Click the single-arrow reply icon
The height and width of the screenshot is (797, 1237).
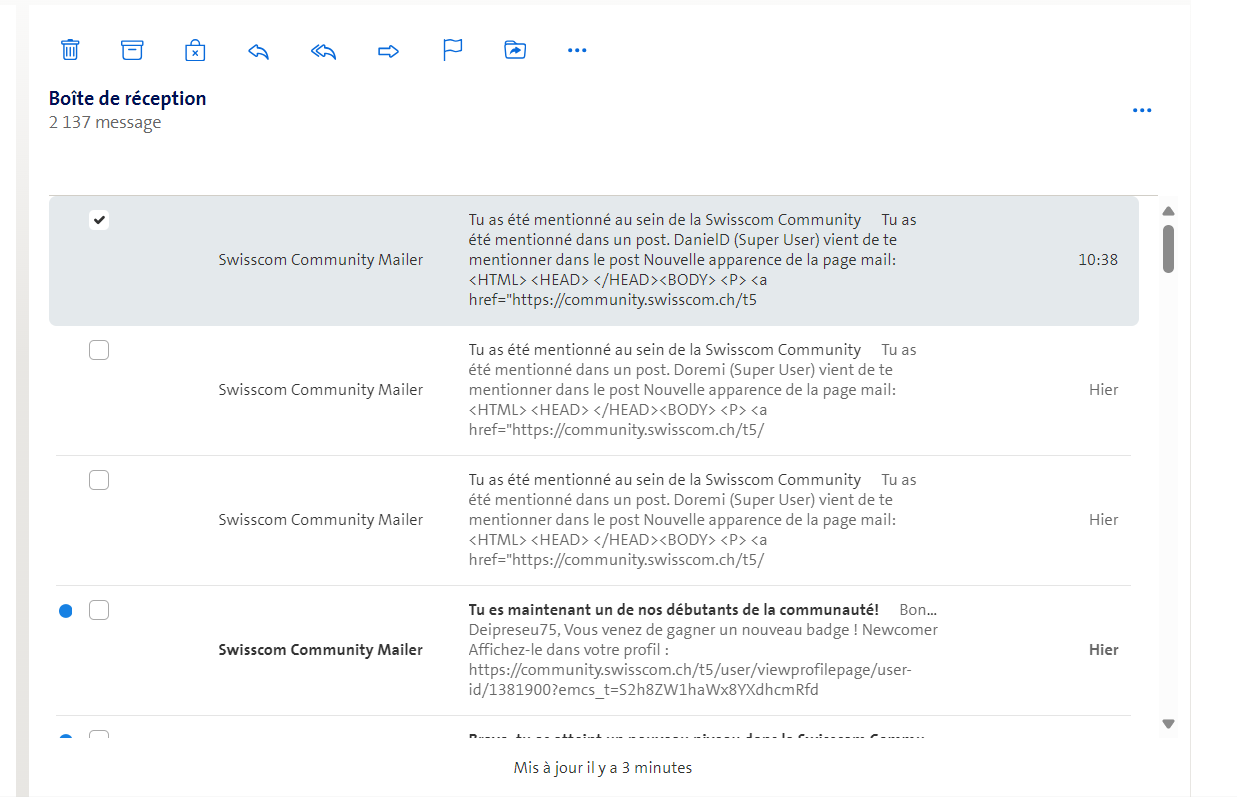pyautogui.click(x=258, y=51)
